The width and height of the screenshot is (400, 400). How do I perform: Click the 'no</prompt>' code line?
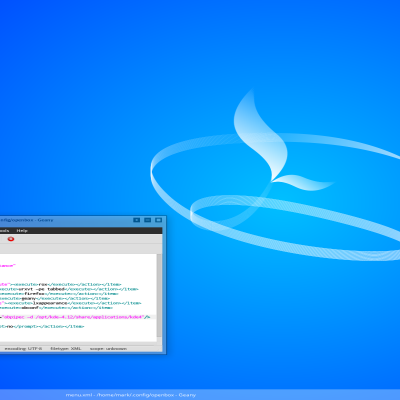[x=42, y=327]
